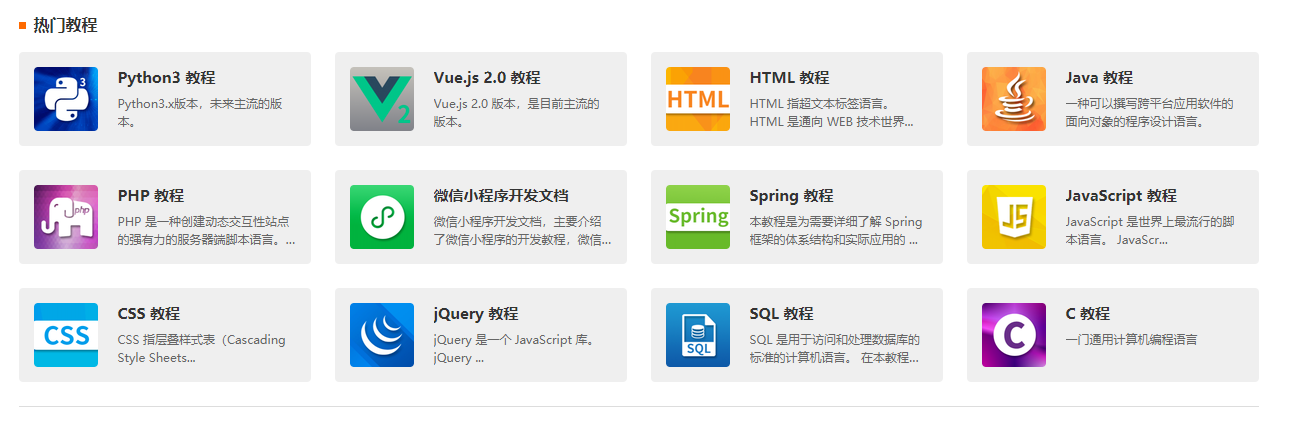1310x428 pixels.
Task: Click description '本教程是为需要详细了解 Spring'
Action: [x=836, y=222]
